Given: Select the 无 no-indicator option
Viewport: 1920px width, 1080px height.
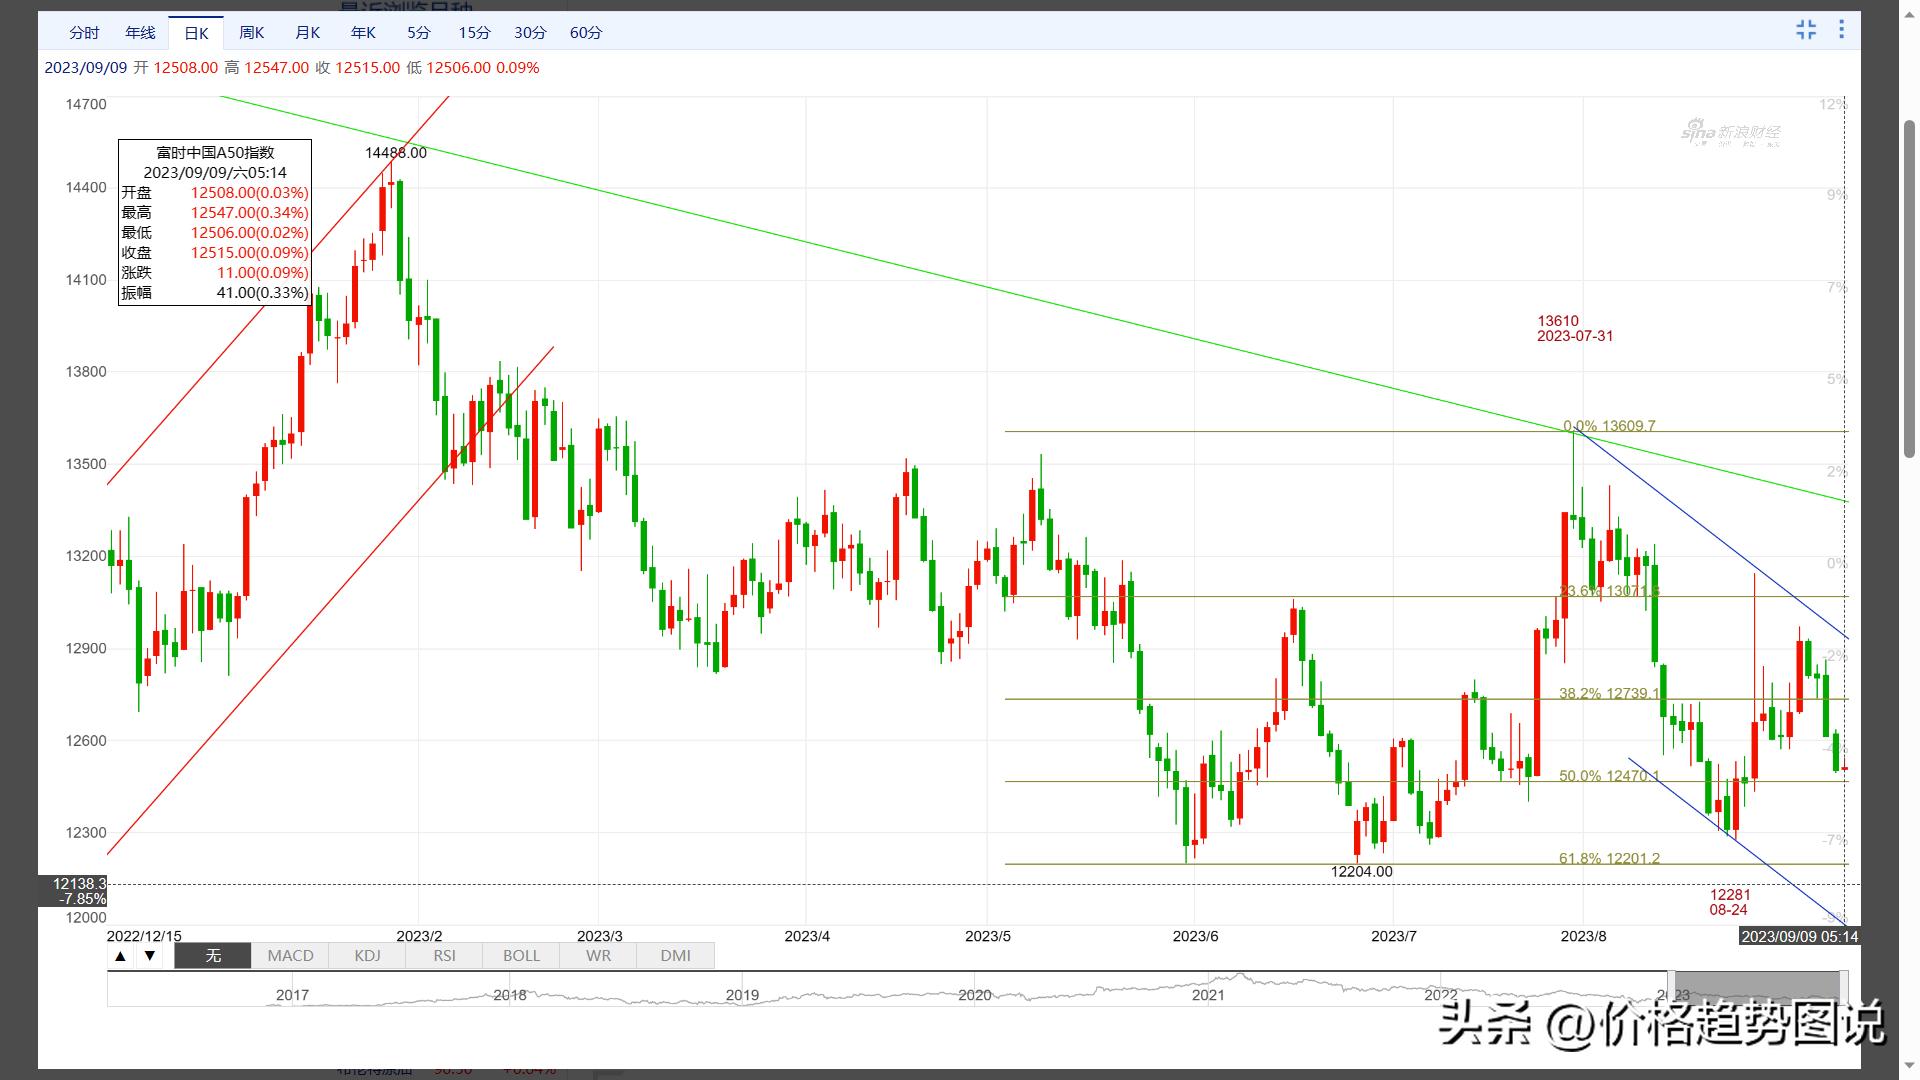Looking at the screenshot, I should (213, 956).
